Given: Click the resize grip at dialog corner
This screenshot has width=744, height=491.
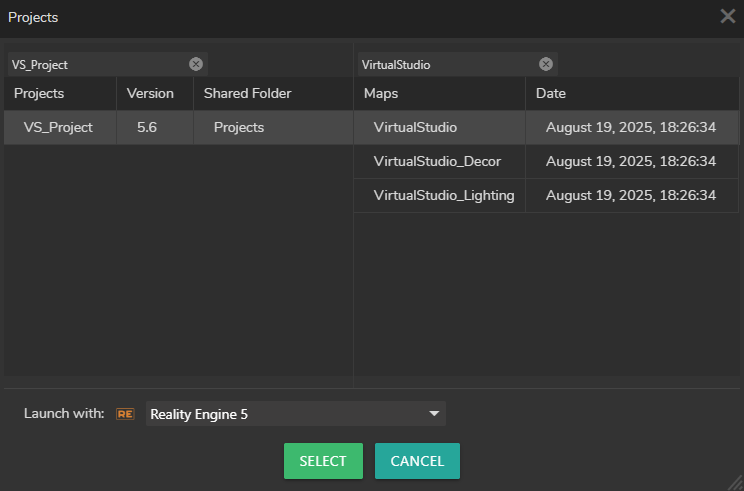Looking at the screenshot, I should pos(735,483).
